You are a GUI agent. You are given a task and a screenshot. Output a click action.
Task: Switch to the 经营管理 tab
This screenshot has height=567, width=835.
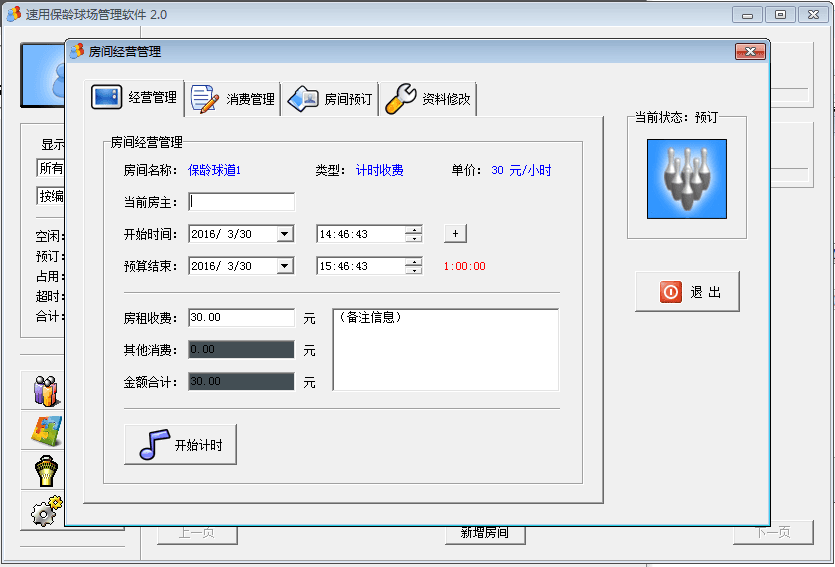[135, 98]
